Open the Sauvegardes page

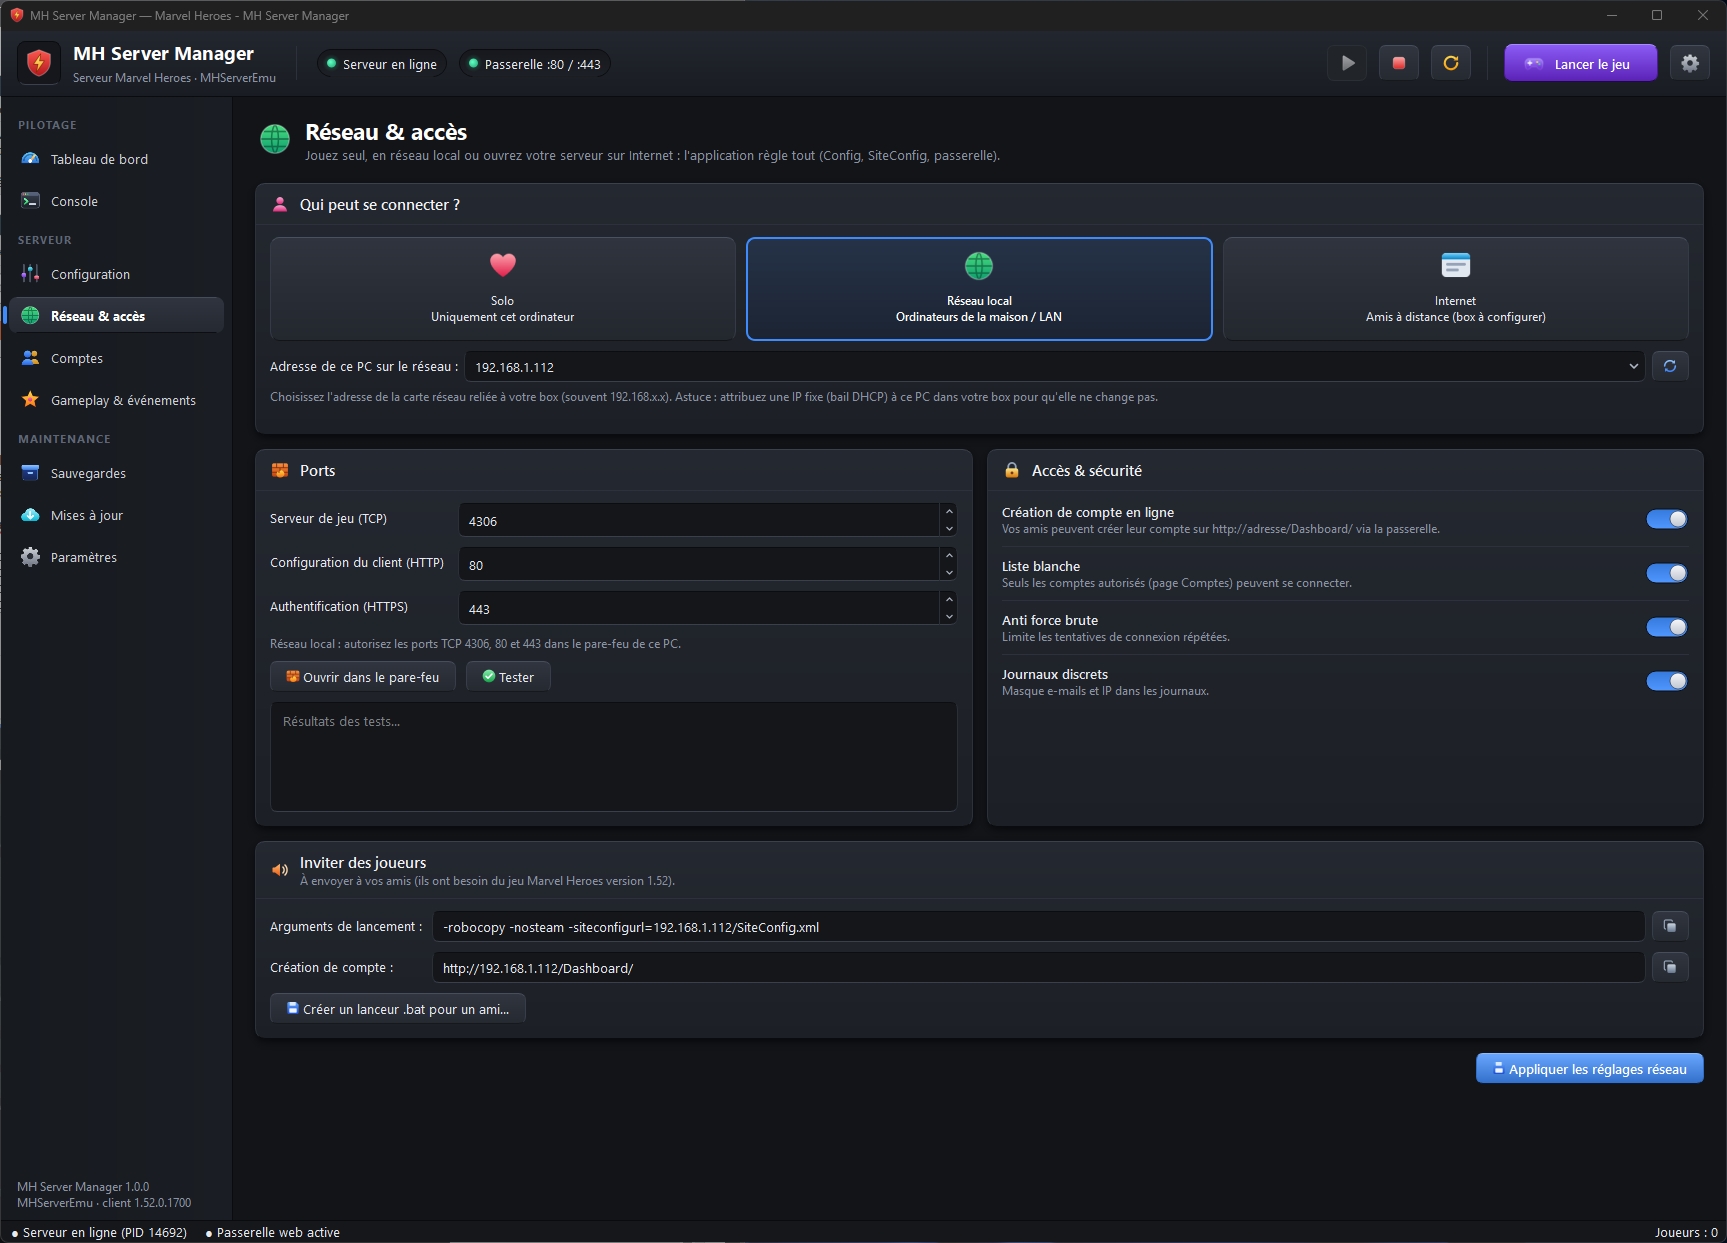click(x=116, y=473)
